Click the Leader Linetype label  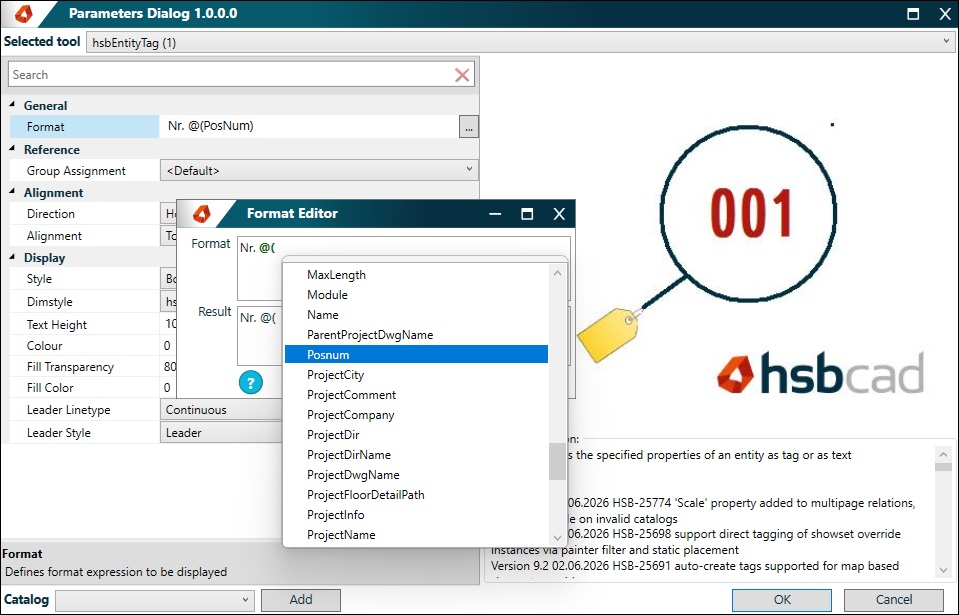68,410
